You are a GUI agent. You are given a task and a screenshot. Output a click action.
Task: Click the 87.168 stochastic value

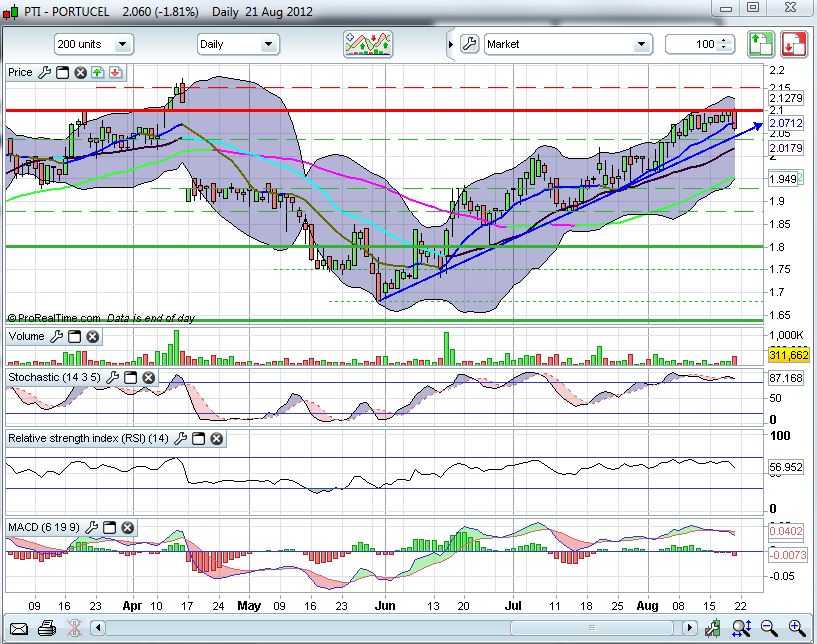(x=786, y=378)
